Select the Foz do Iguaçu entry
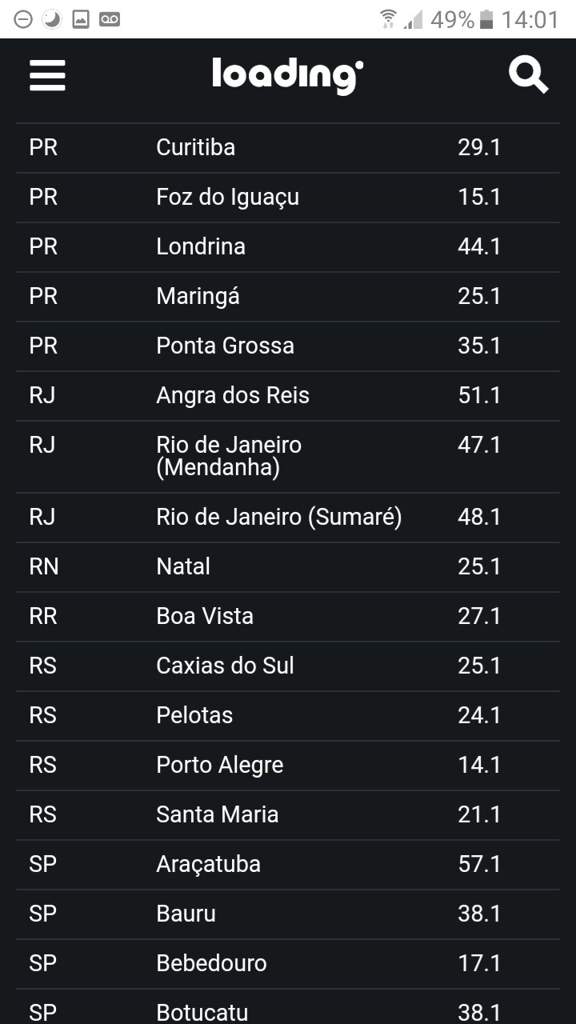 (x=288, y=197)
